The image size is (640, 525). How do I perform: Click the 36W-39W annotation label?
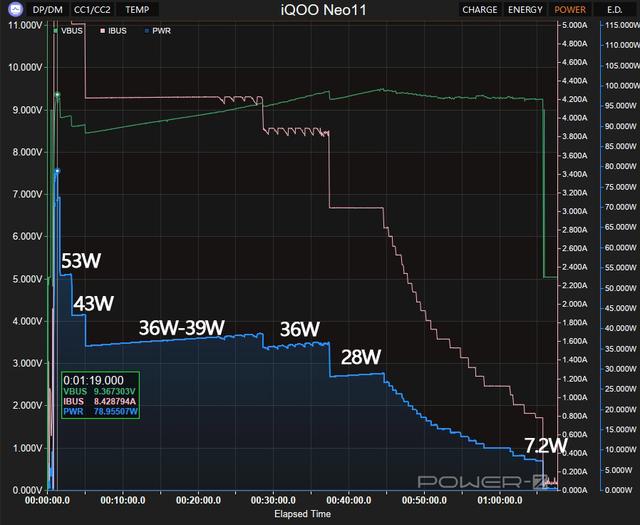tap(182, 327)
